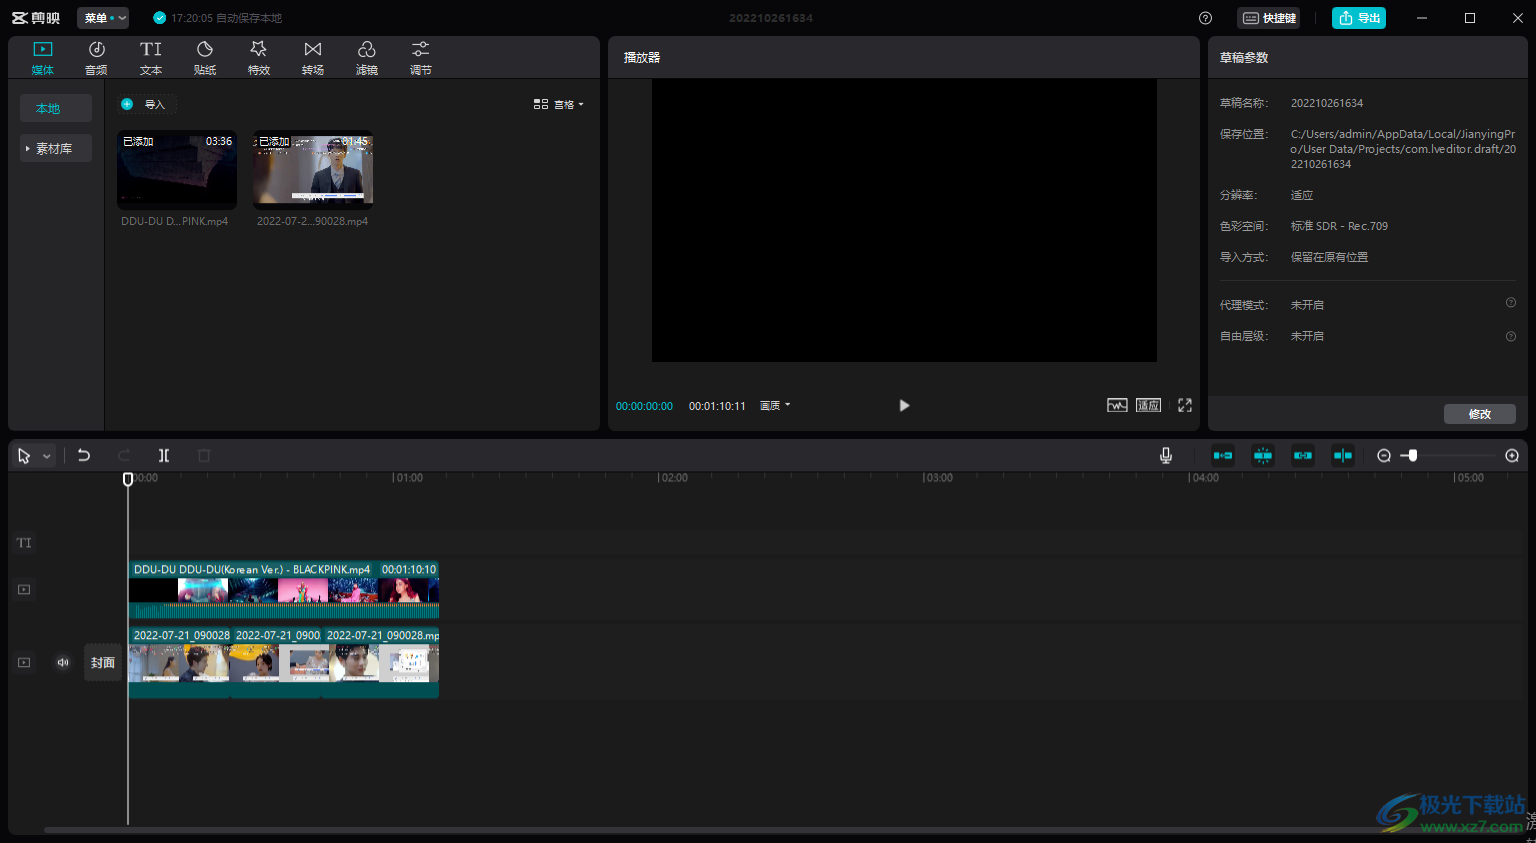This screenshot has width=1536, height=843.
Task: Click the auto-save status check icon
Action: click(x=159, y=18)
